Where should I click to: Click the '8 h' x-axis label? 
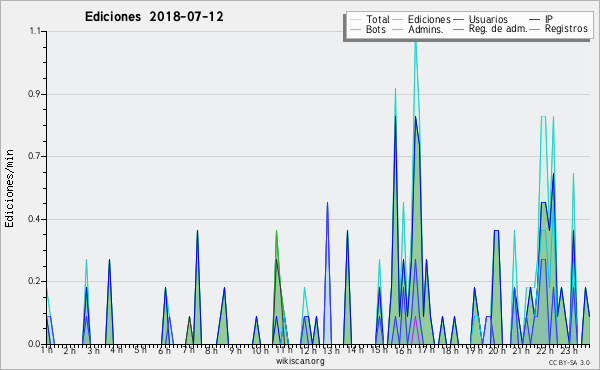(x=211, y=350)
